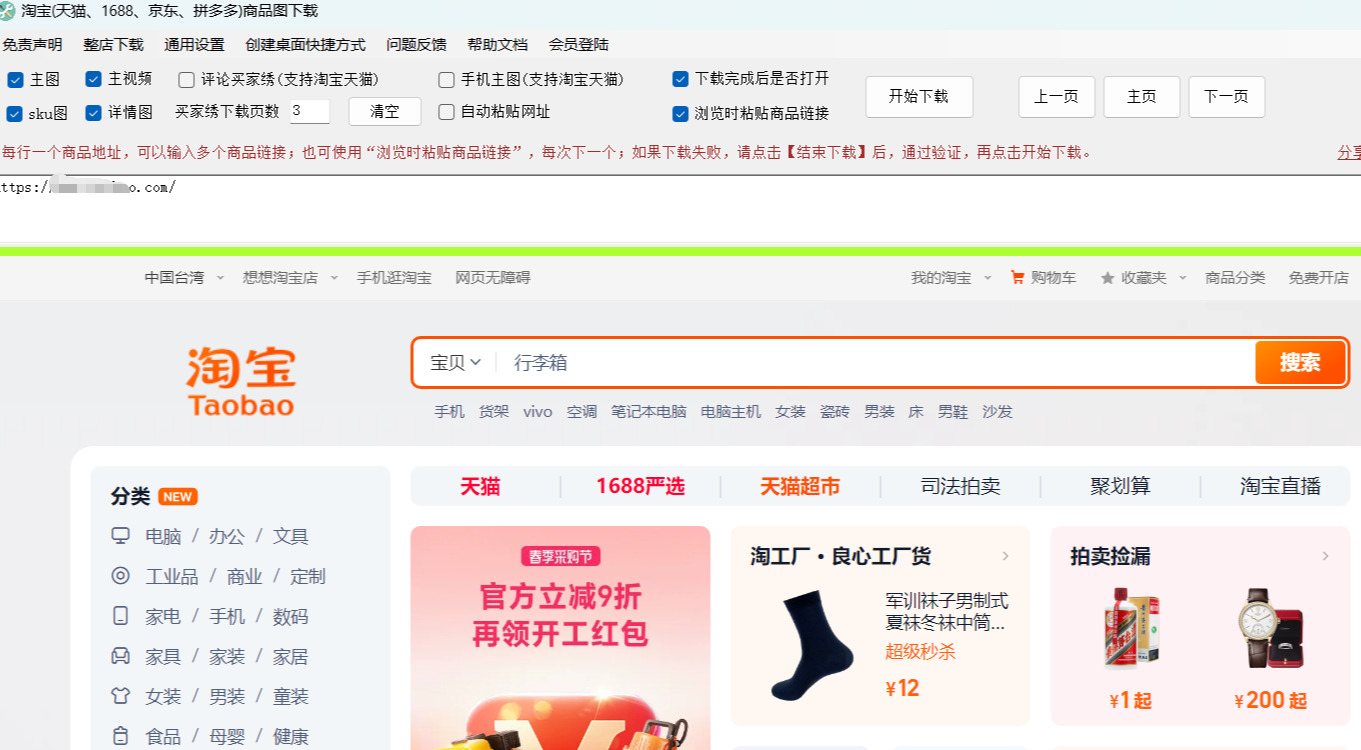Image resolution: width=1361 pixels, height=750 pixels.
Task: Switch to the 1688严选 tab
Action: 640,487
